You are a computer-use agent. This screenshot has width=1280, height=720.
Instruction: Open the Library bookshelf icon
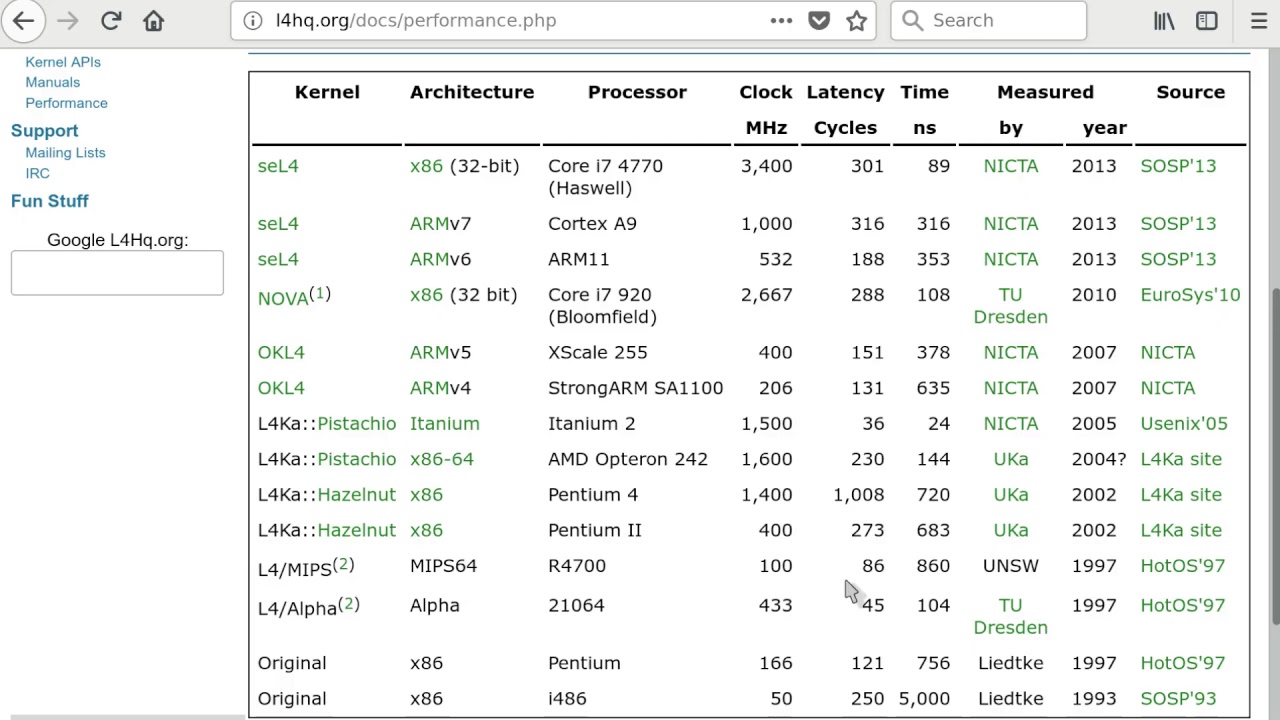[x=1164, y=20]
